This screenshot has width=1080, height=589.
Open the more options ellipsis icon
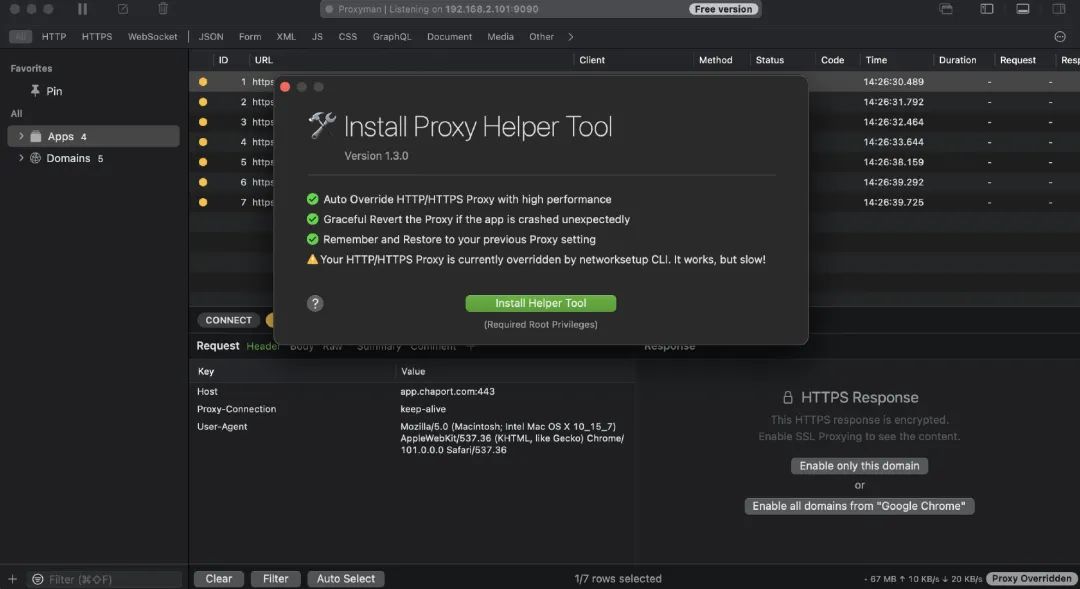coord(1060,37)
